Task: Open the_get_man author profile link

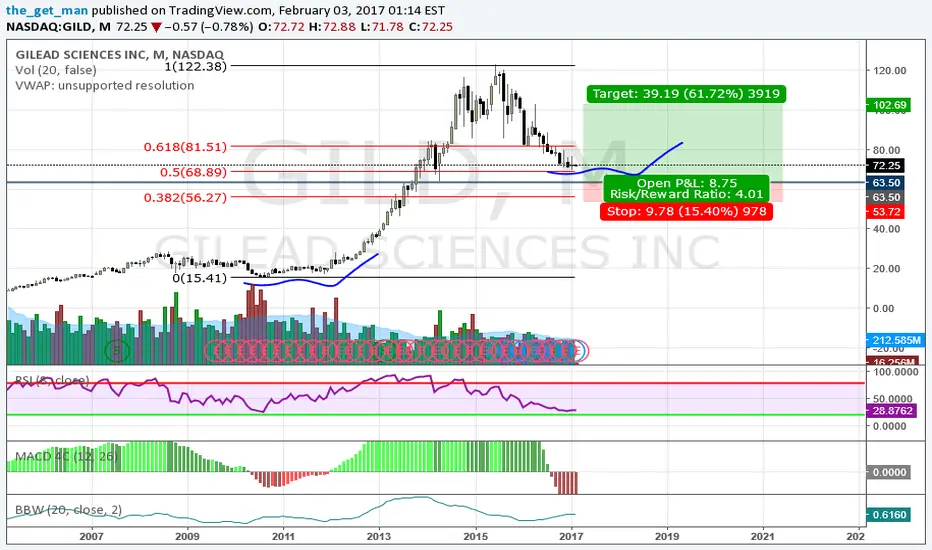Action: point(47,11)
